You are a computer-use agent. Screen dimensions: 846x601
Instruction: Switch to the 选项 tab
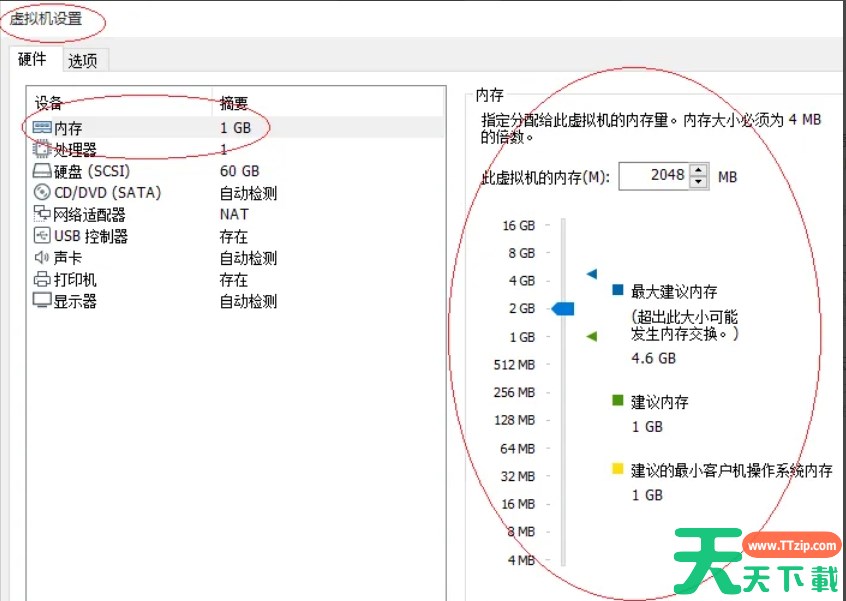pyautogui.click(x=84, y=60)
